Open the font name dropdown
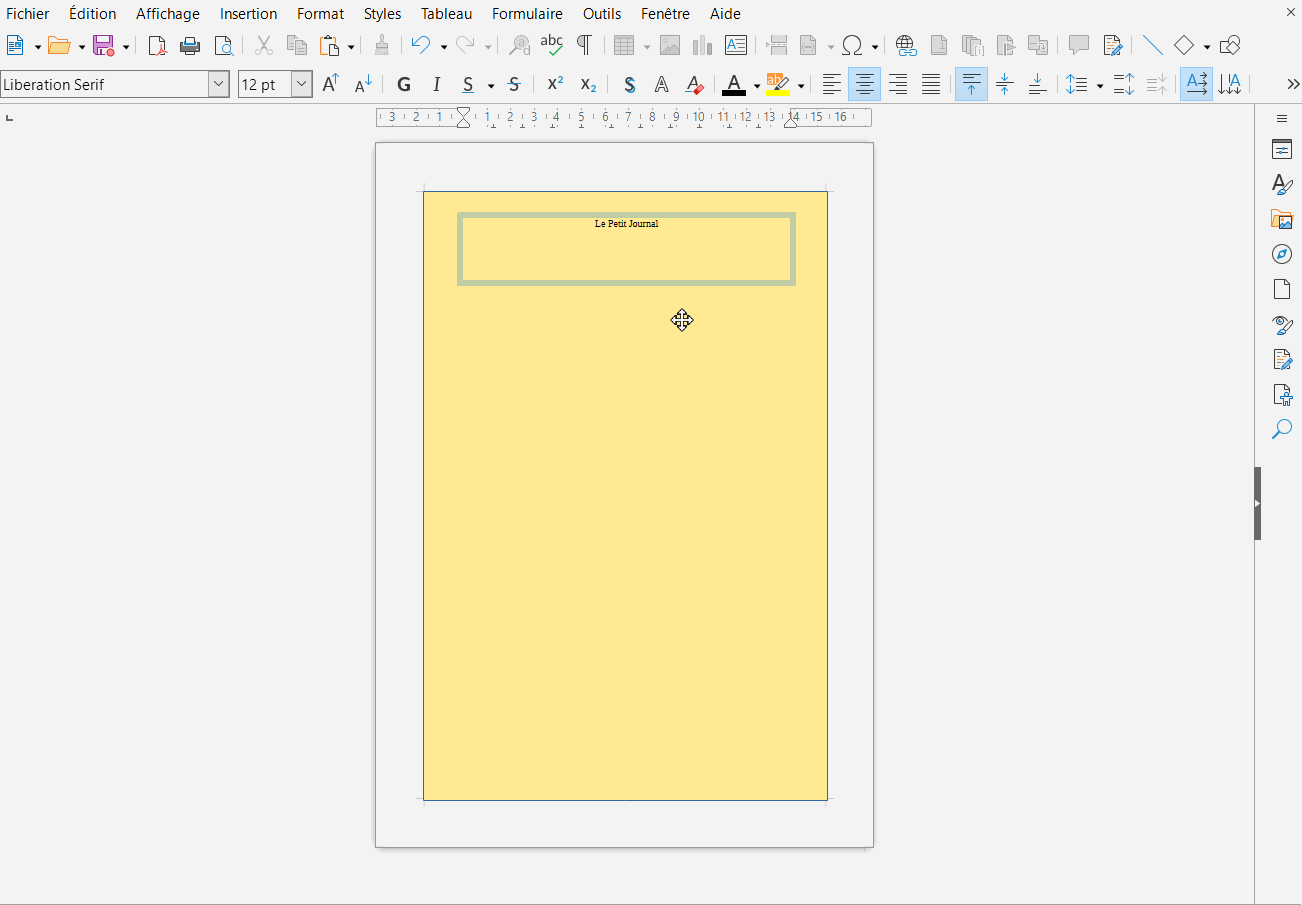The height and width of the screenshot is (905, 1302). point(219,85)
